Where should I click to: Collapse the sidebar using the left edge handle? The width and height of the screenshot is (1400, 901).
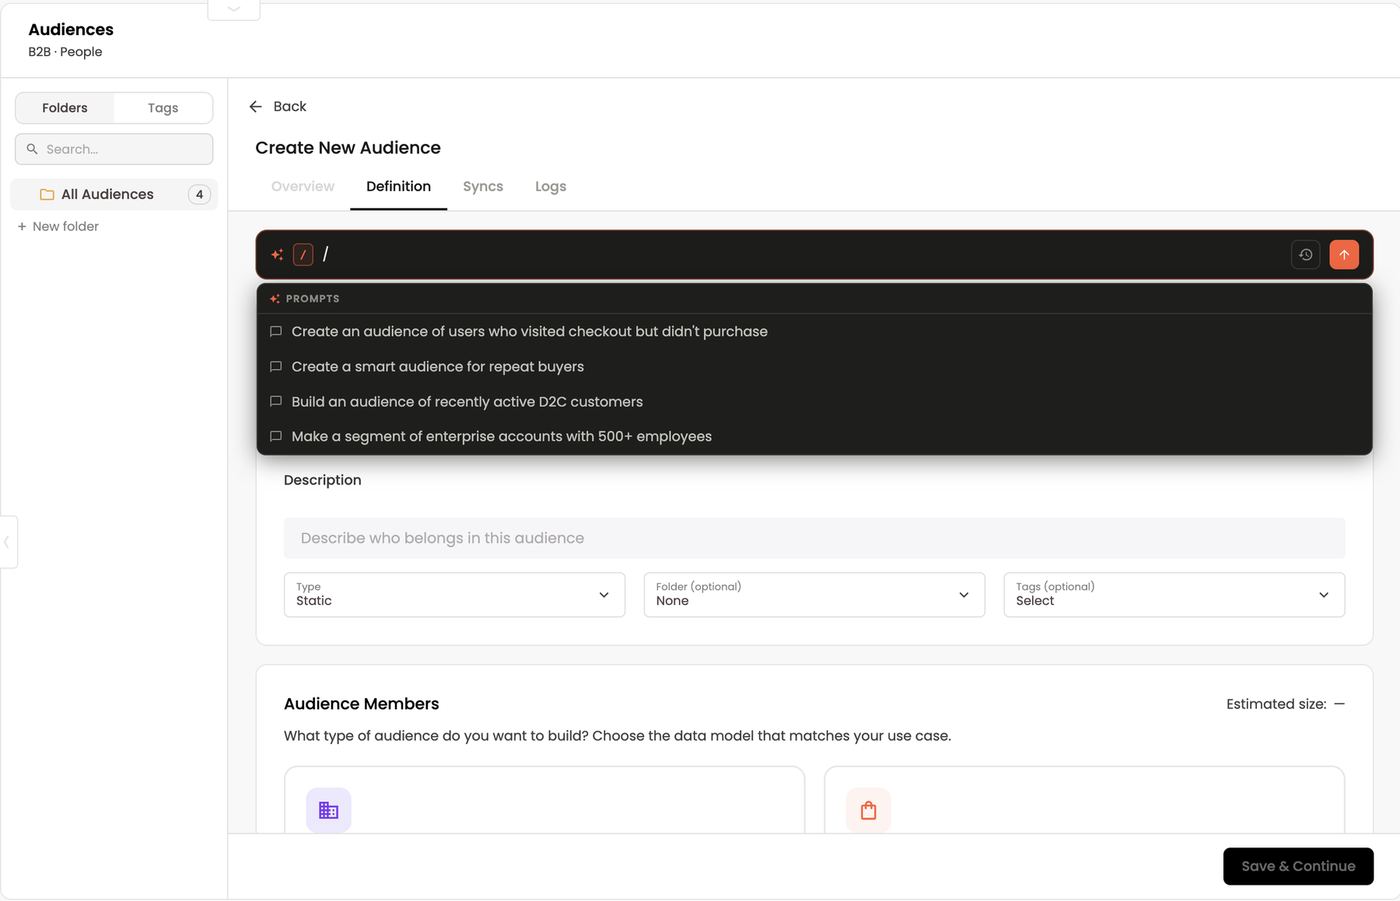(8, 542)
